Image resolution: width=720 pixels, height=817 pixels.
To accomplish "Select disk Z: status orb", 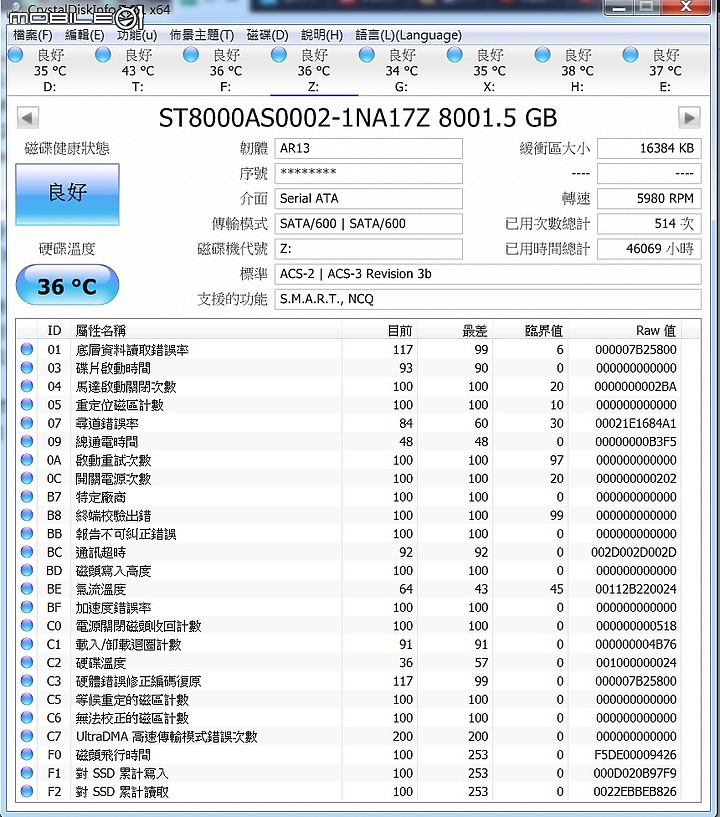I will coord(279,54).
